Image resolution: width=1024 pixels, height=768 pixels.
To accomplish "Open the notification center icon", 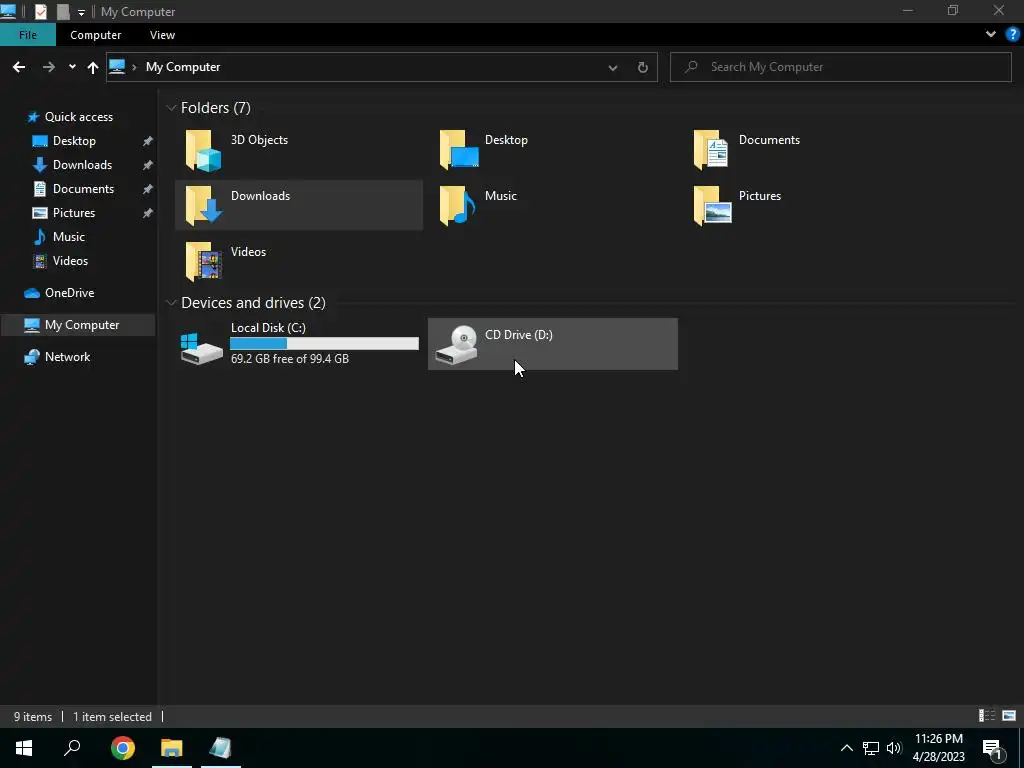I will pyautogui.click(x=993, y=748).
